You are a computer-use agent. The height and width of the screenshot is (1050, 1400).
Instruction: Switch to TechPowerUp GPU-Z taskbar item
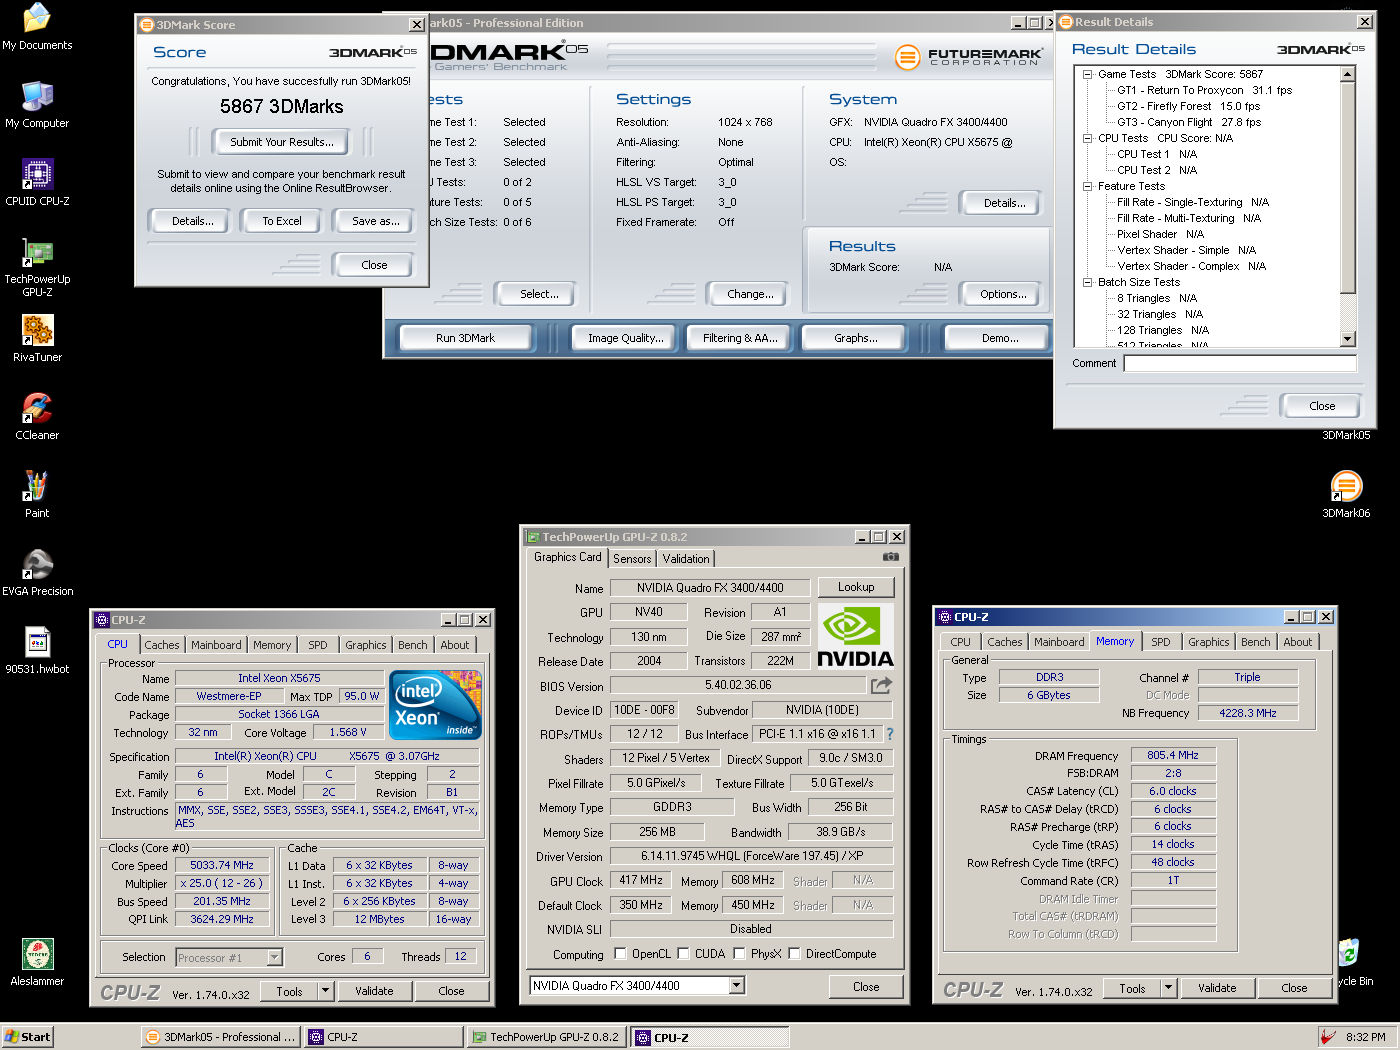(546, 1037)
